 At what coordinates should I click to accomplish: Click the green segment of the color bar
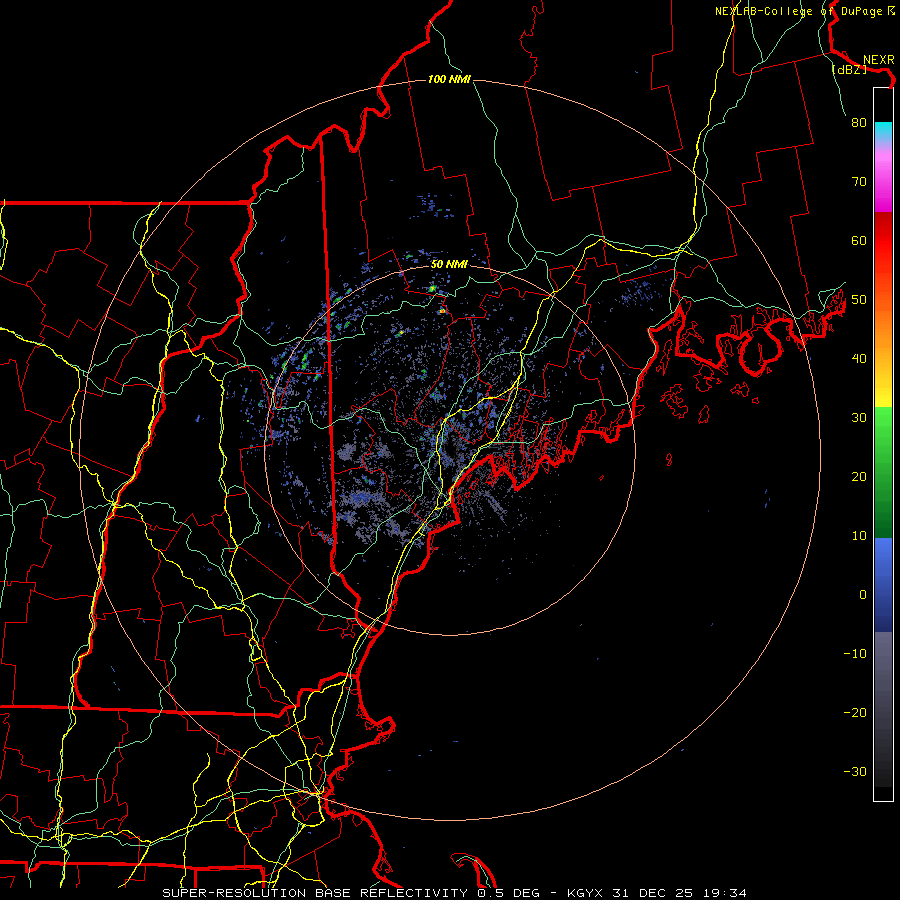[883, 472]
